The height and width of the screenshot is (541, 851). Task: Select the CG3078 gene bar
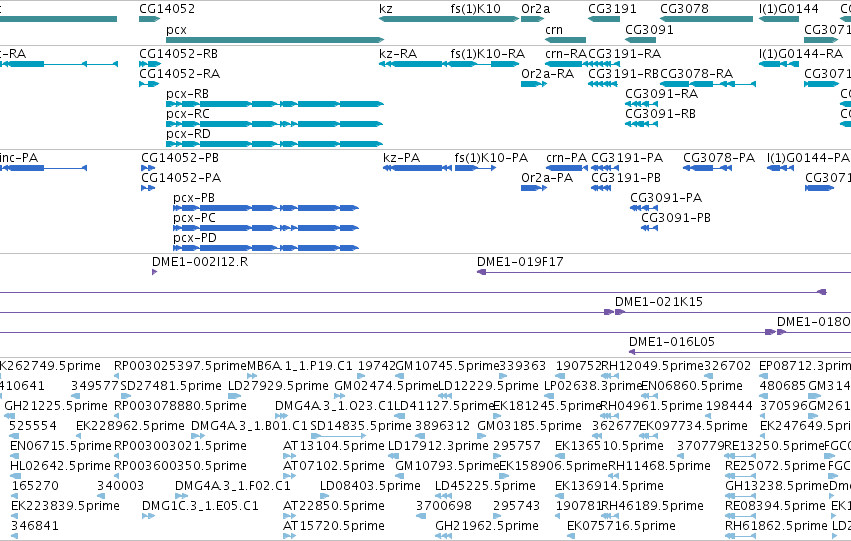coord(707,19)
